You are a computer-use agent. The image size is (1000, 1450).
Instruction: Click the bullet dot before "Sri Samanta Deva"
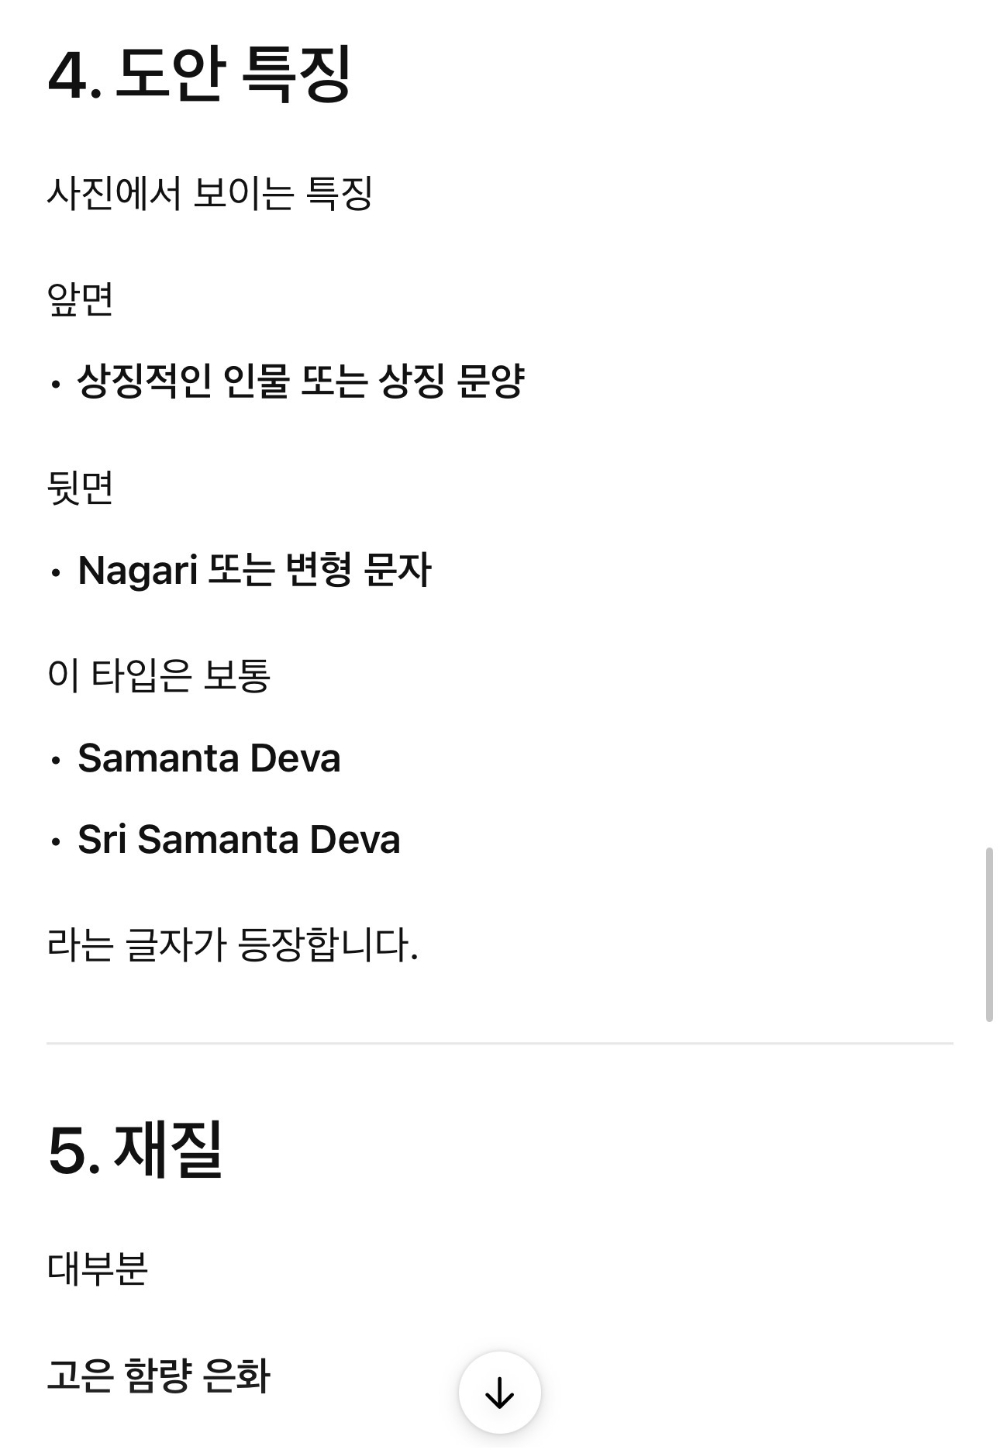tap(56, 843)
